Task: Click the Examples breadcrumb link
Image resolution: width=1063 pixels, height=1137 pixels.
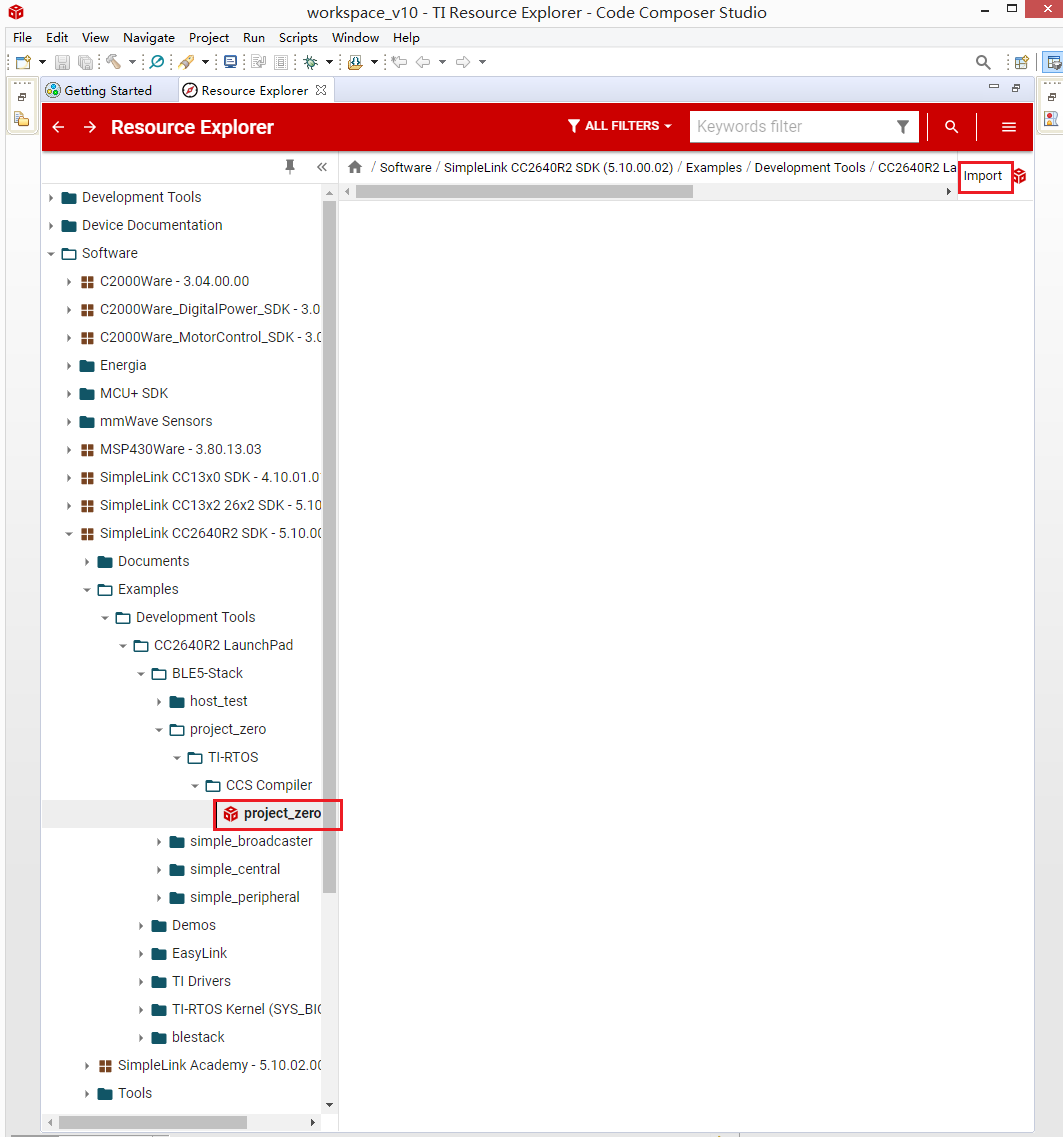Action: [x=714, y=168]
